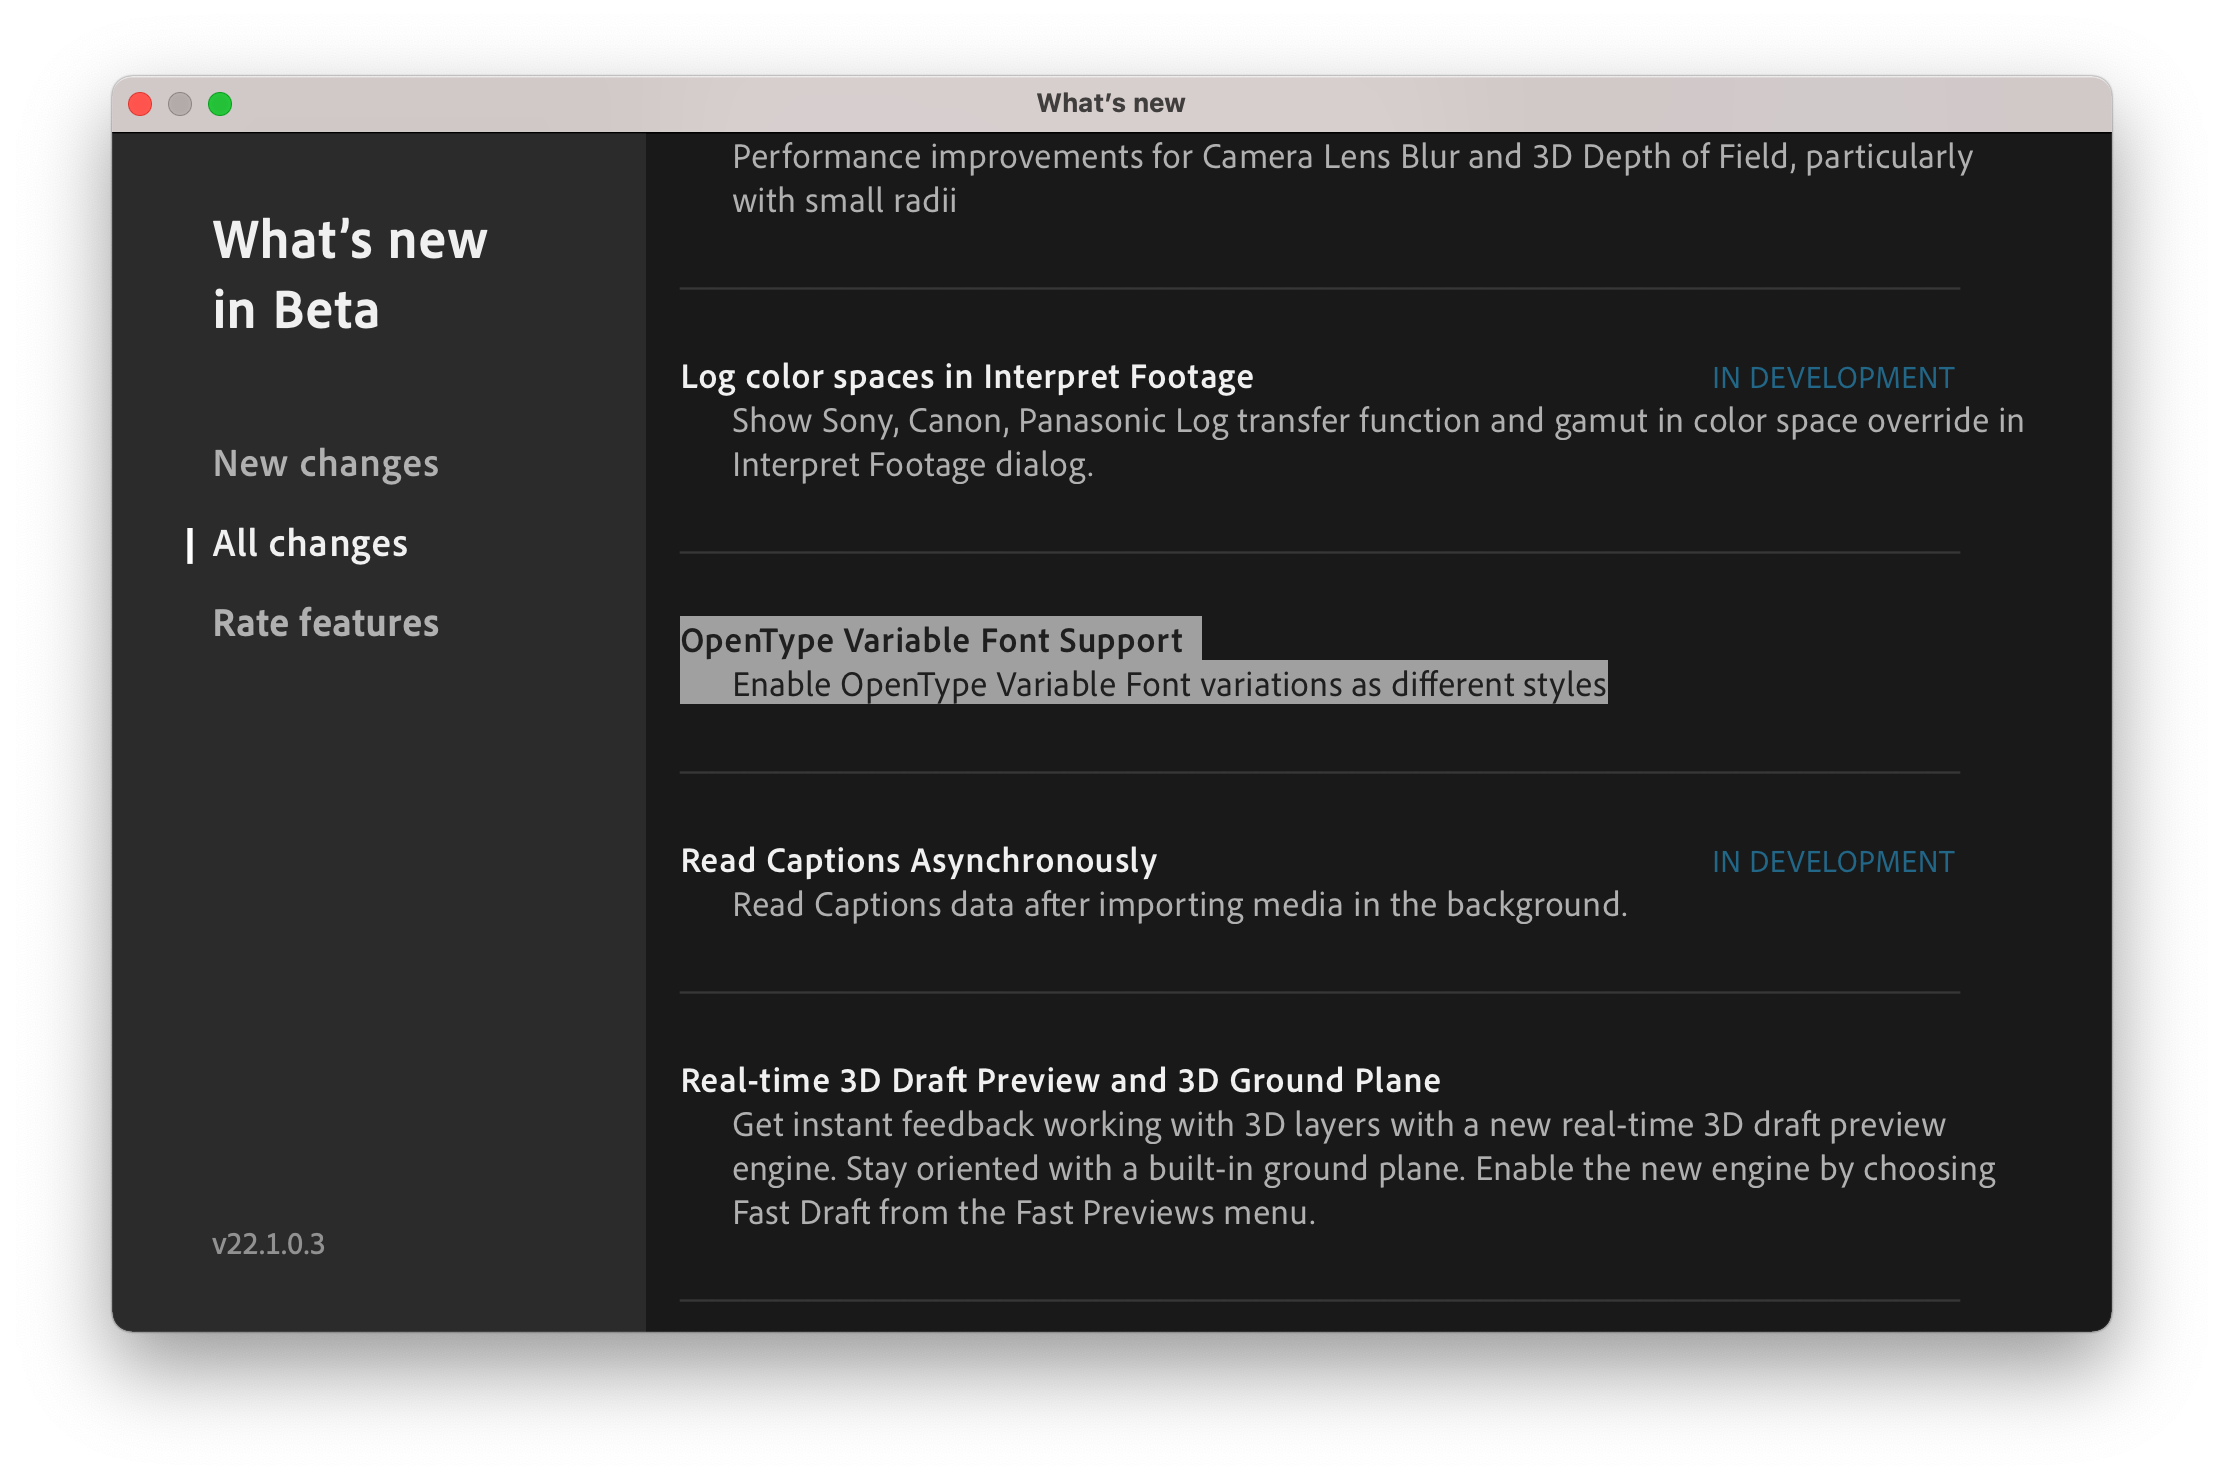The width and height of the screenshot is (2224, 1480).
Task: Click the What's new in Beta heading
Action: click(x=349, y=273)
